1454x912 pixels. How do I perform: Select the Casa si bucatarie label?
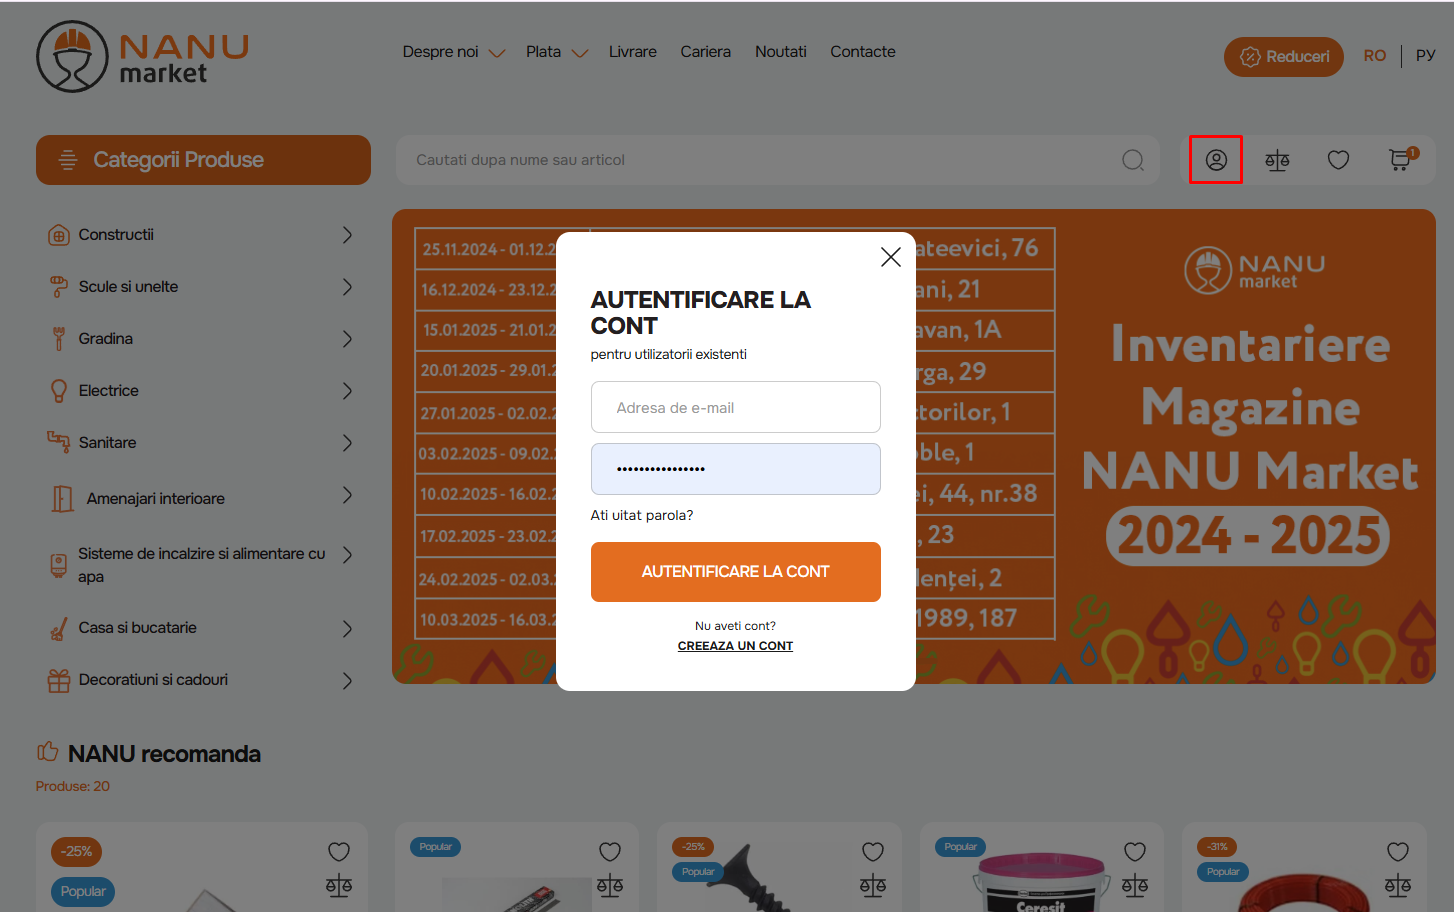click(138, 628)
